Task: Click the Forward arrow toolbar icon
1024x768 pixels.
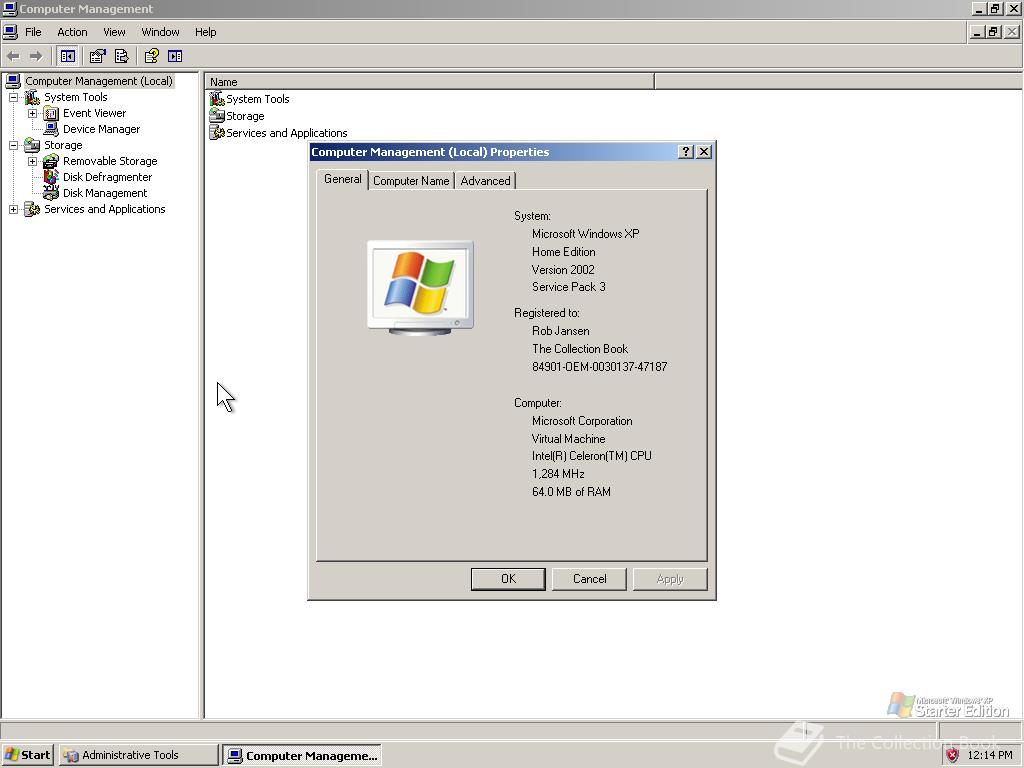Action: click(x=36, y=57)
